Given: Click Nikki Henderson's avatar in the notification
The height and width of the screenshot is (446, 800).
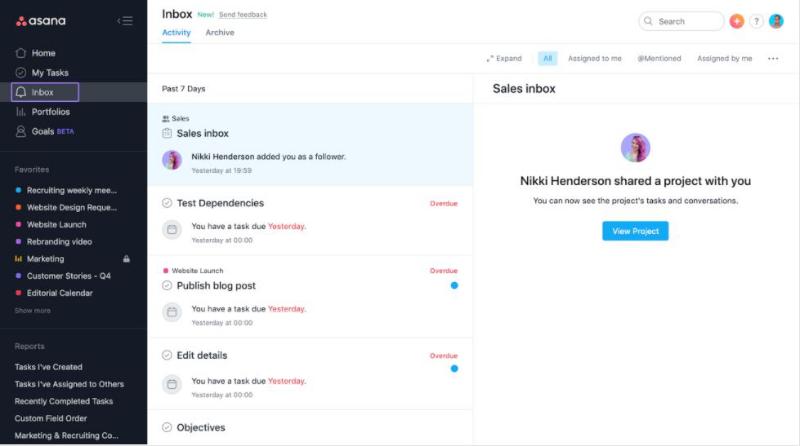Looking at the screenshot, I should [x=172, y=160].
